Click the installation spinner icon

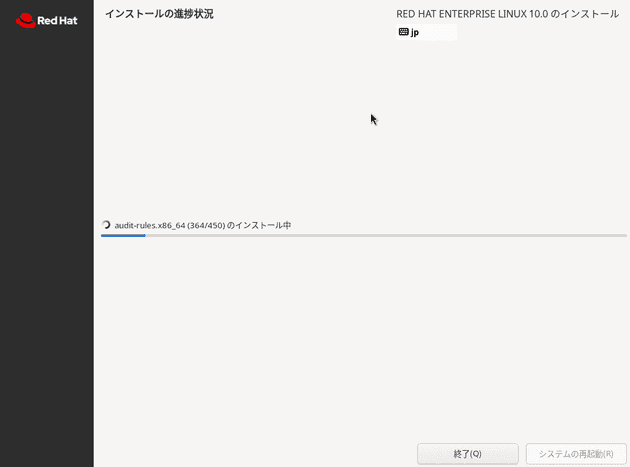106,225
